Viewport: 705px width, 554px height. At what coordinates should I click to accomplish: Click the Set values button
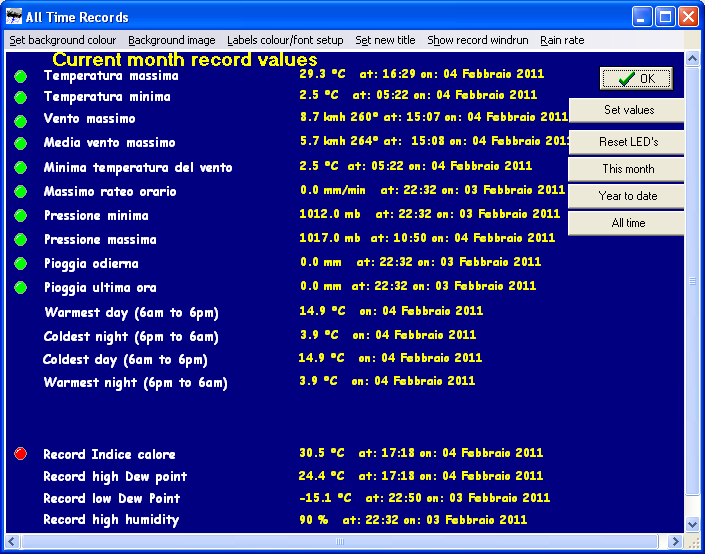pos(627,110)
